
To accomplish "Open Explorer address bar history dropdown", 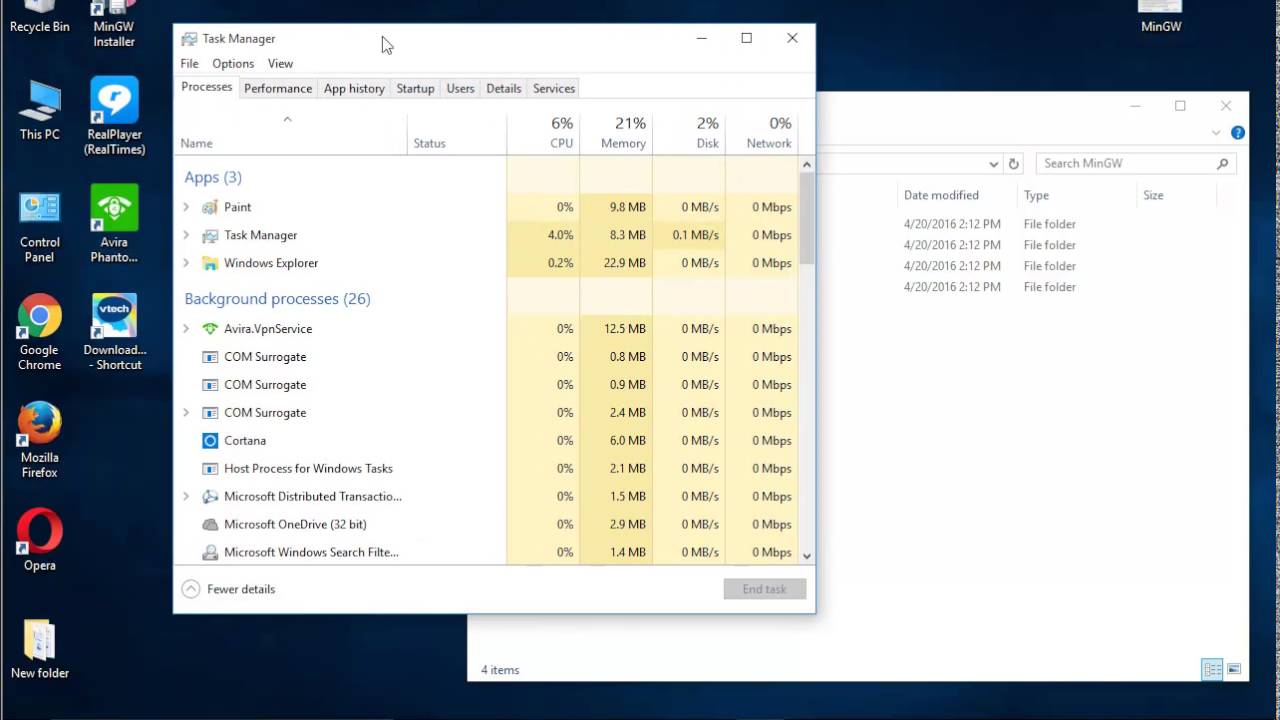I will click(x=993, y=164).
